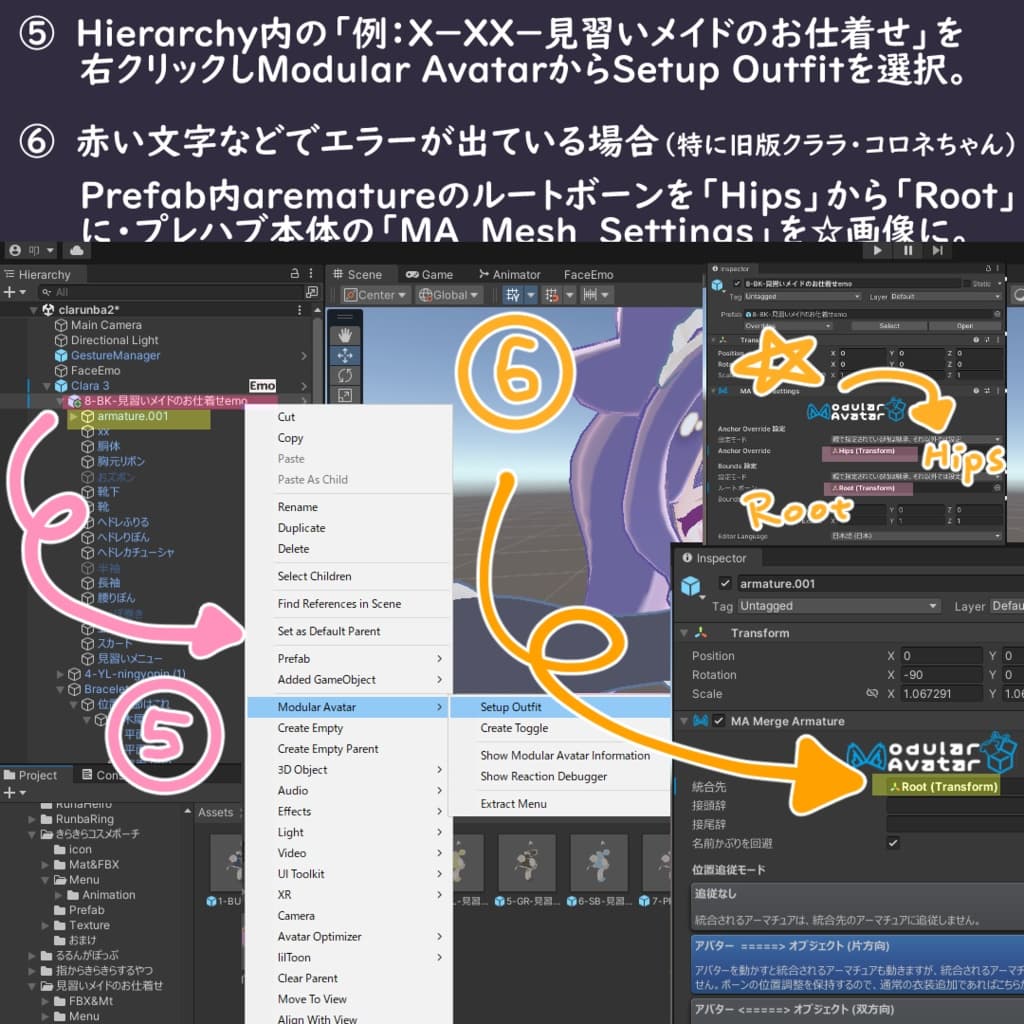1024x1024 pixels.
Task: Click Extract Menu in the submenu
Action: coord(560,803)
